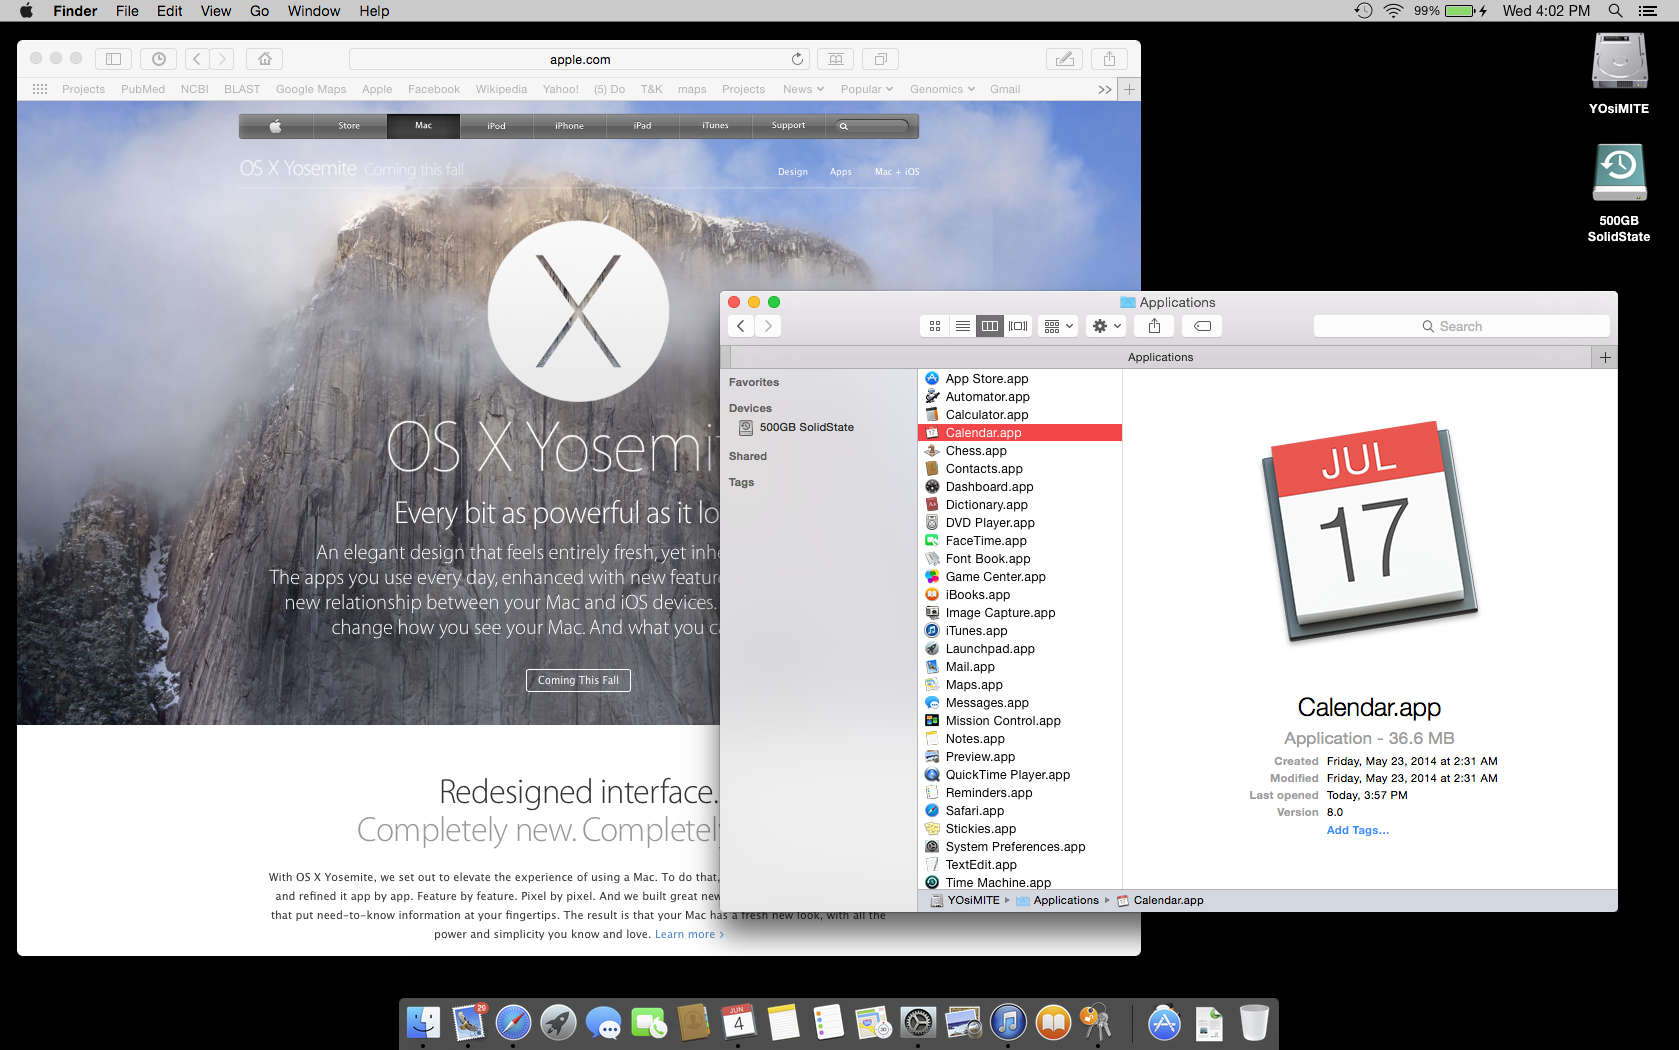Viewport: 1679px width, 1050px height.
Task: Open Finder from the Dock
Action: click(423, 1022)
